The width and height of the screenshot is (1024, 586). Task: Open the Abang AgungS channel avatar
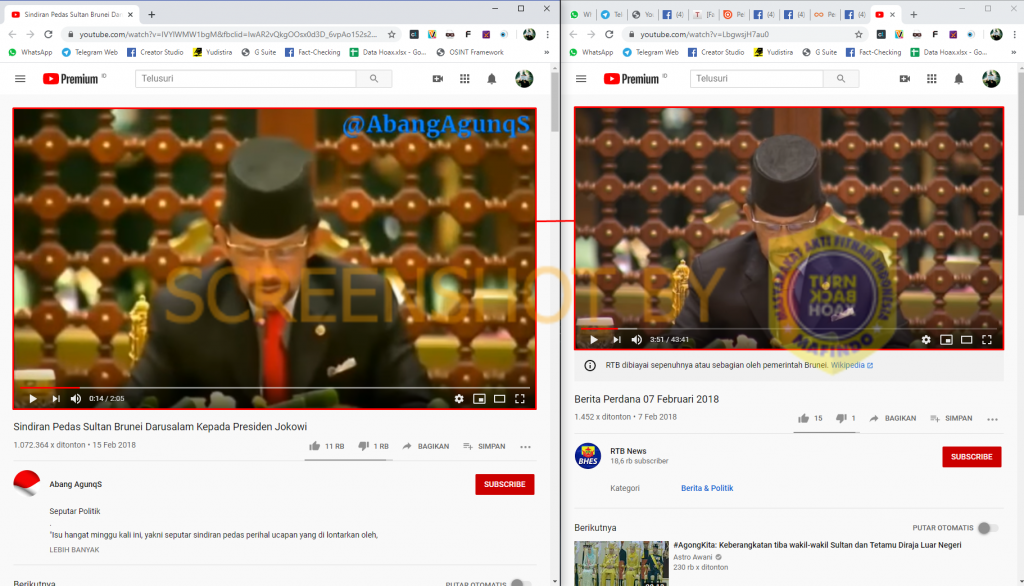pos(26,483)
